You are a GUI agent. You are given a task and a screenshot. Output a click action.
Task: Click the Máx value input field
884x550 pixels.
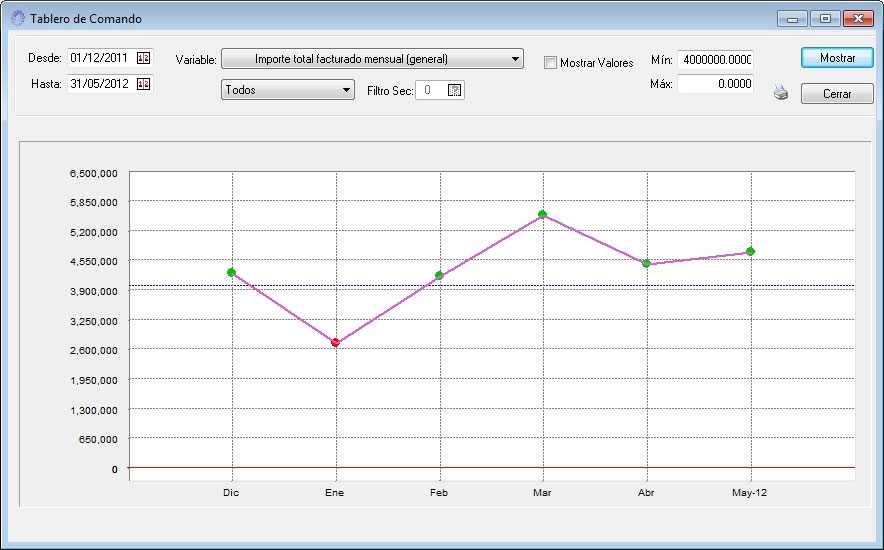pos(714,84)
